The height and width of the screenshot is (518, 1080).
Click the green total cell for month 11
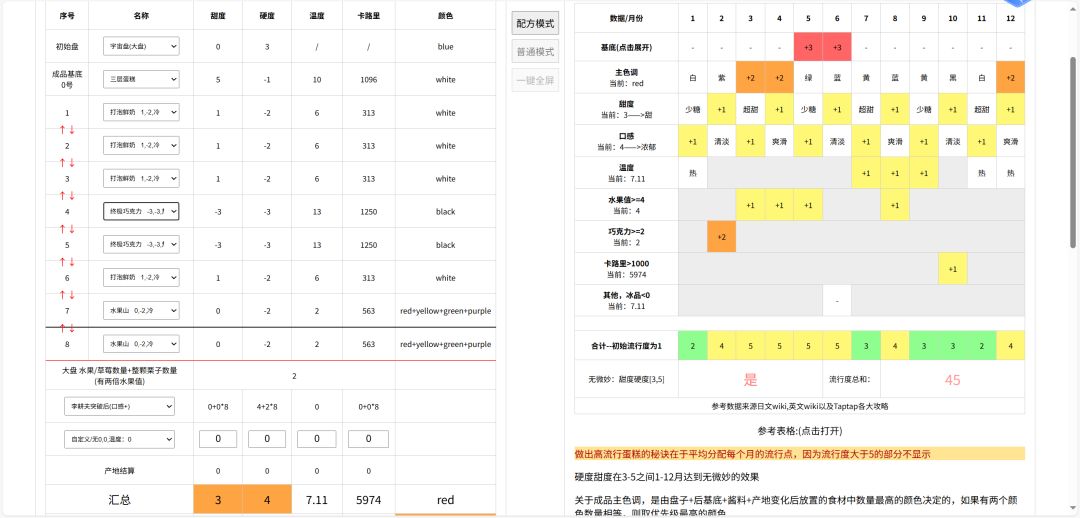[982, 346]
